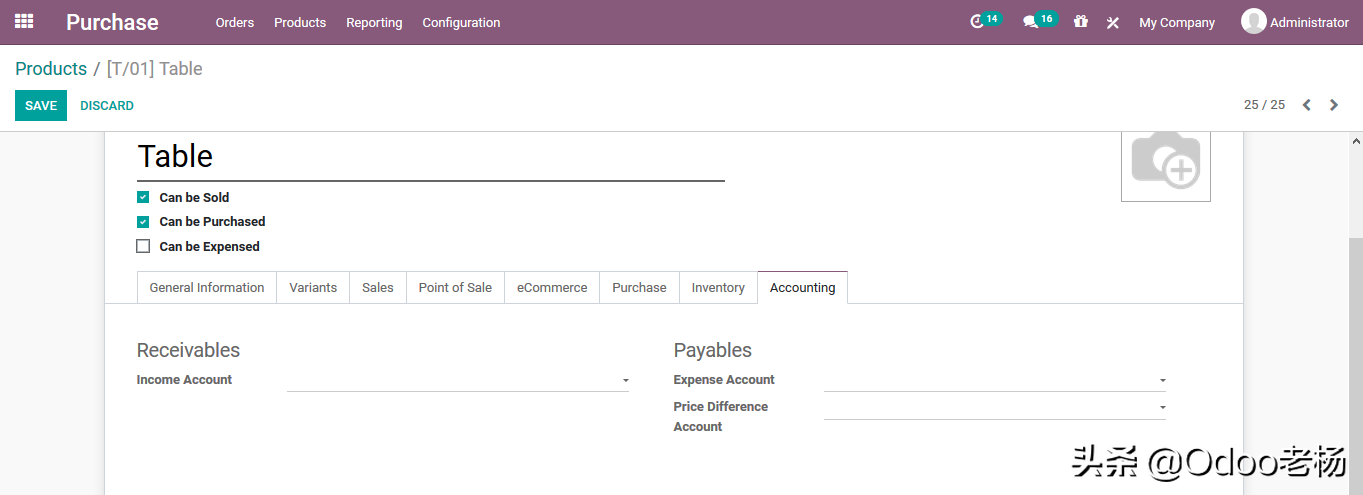
Task: Open the My Company switcher
Action: pos(1177,22)
